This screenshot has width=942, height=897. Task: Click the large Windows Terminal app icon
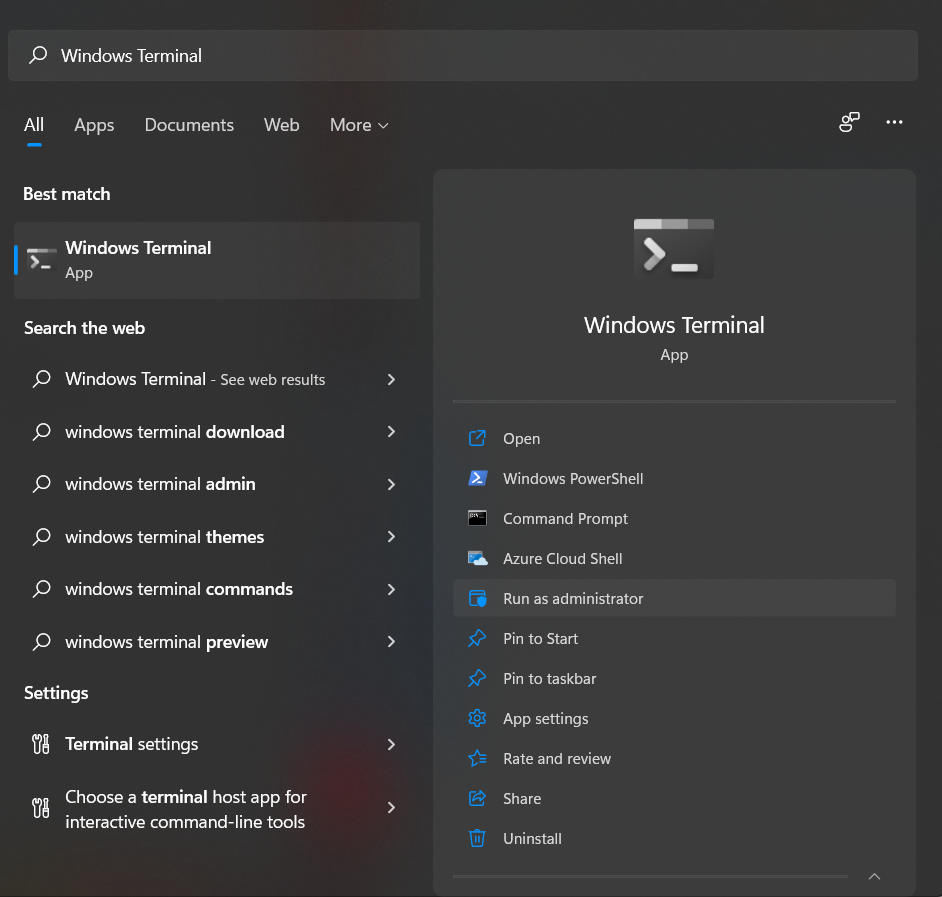click(x=674, y=248)
